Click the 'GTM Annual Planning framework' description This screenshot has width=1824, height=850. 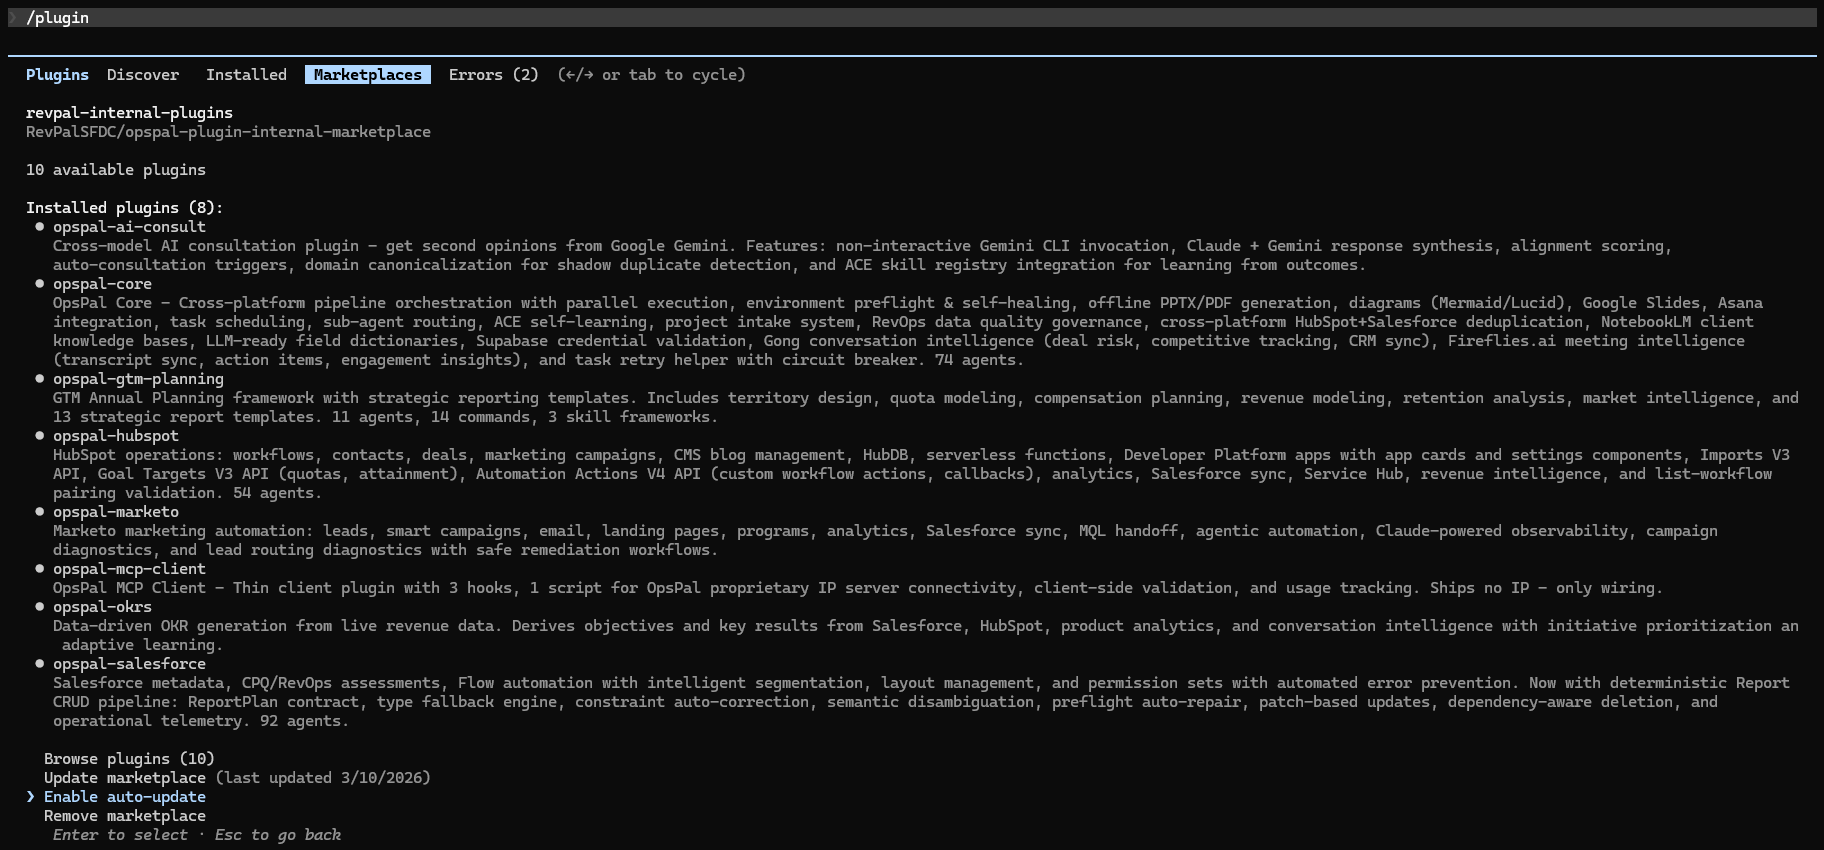926,408
